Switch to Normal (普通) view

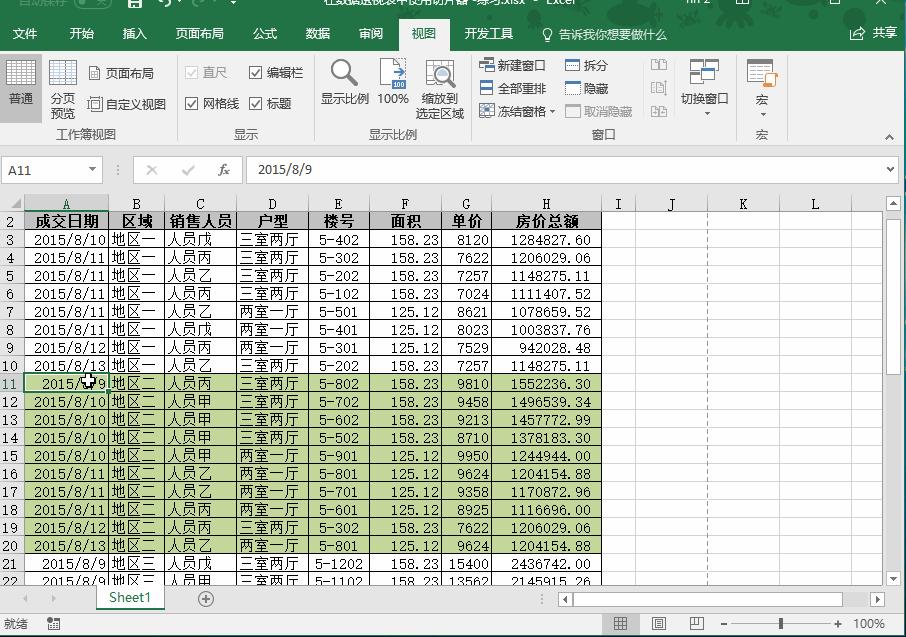(x=19, y=84)
